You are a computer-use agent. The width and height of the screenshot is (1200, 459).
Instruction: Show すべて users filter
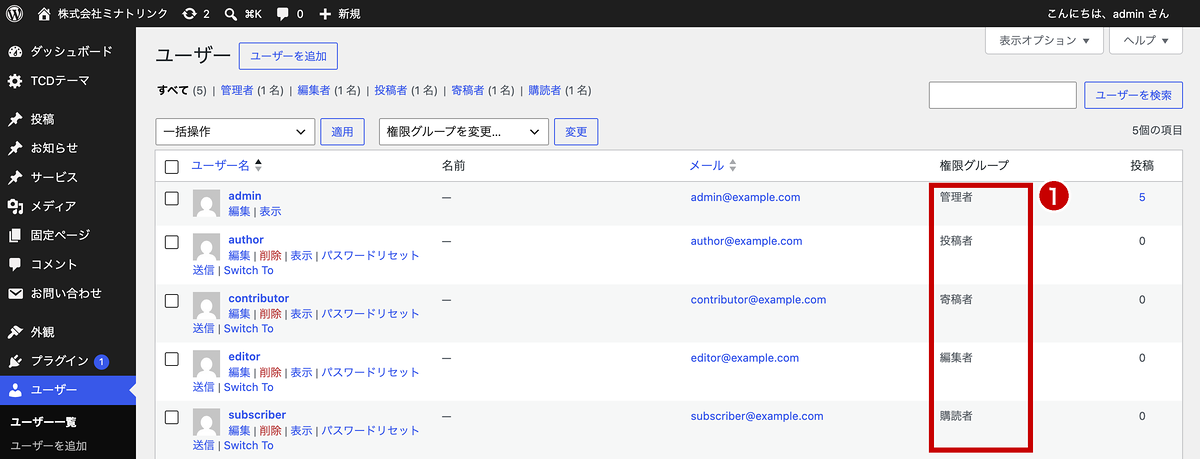[x=173, y=90]
